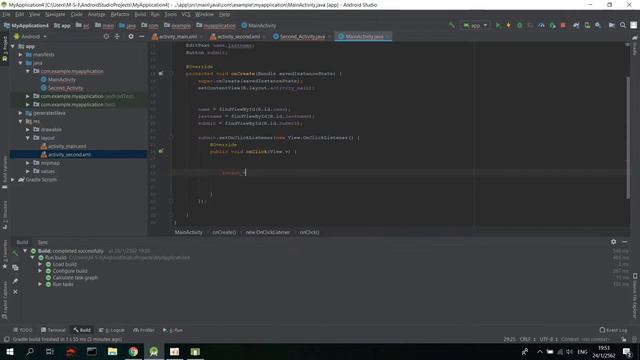640x360 pixels.
Task: Close the MainActivity.java tab
Action: pos(388,37)
